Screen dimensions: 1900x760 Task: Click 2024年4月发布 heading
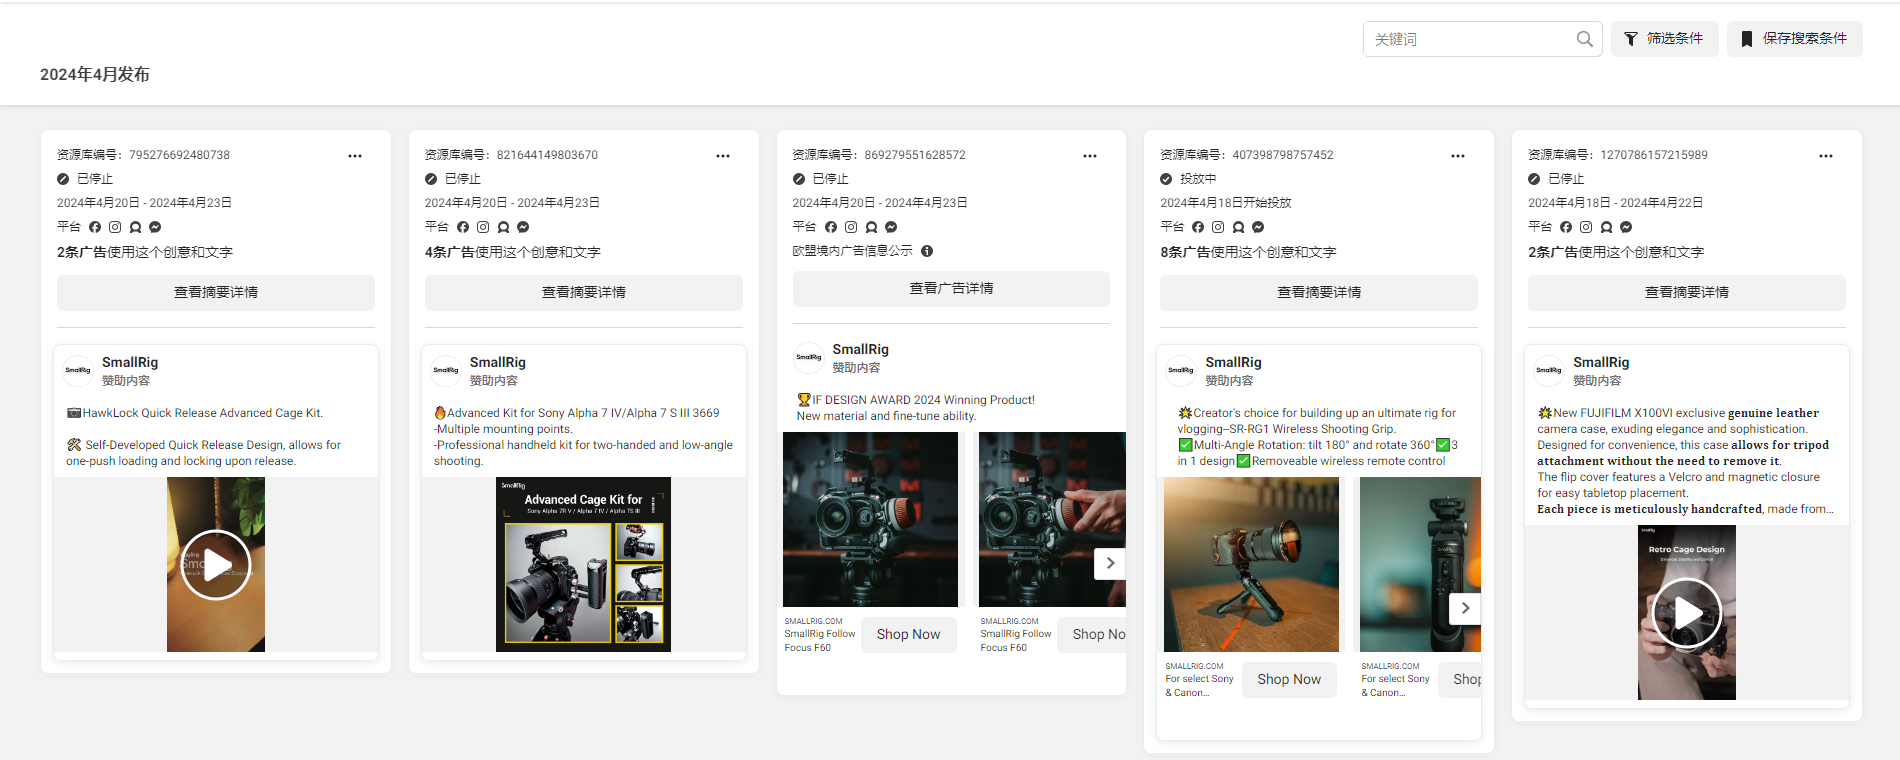(x=95, y=74)
